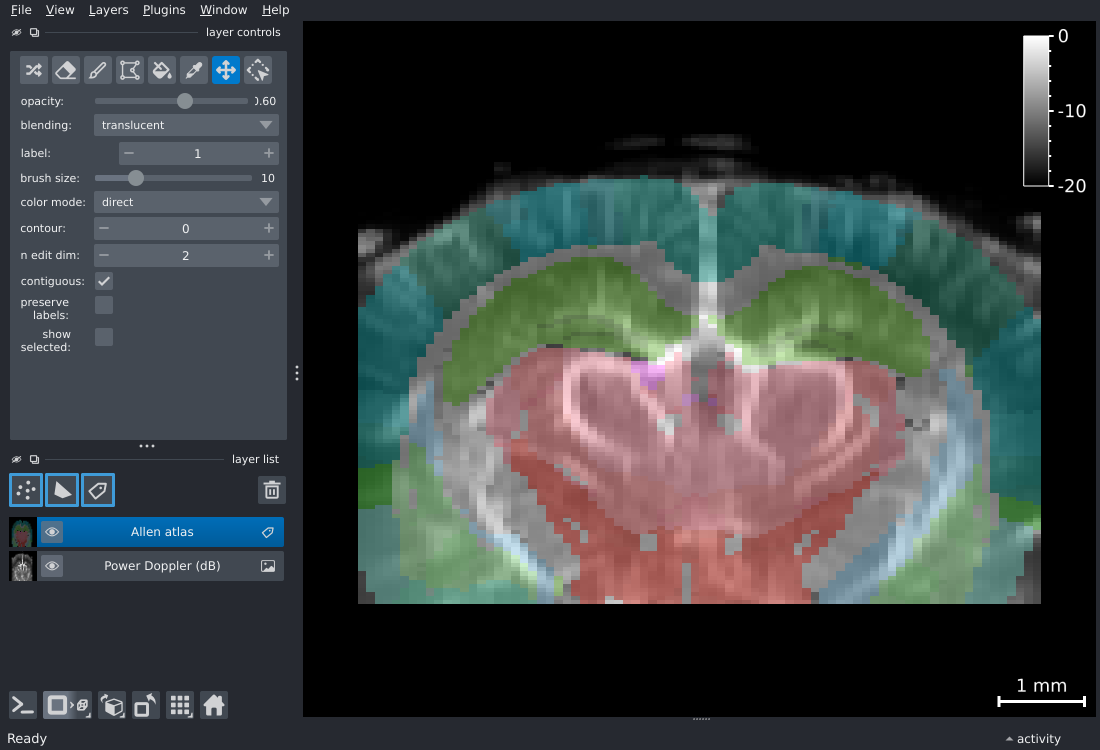This screenshot has width=1100, height=750.
Task: Open the File menu
Action: pyautogui.click(x=21, y=10)
